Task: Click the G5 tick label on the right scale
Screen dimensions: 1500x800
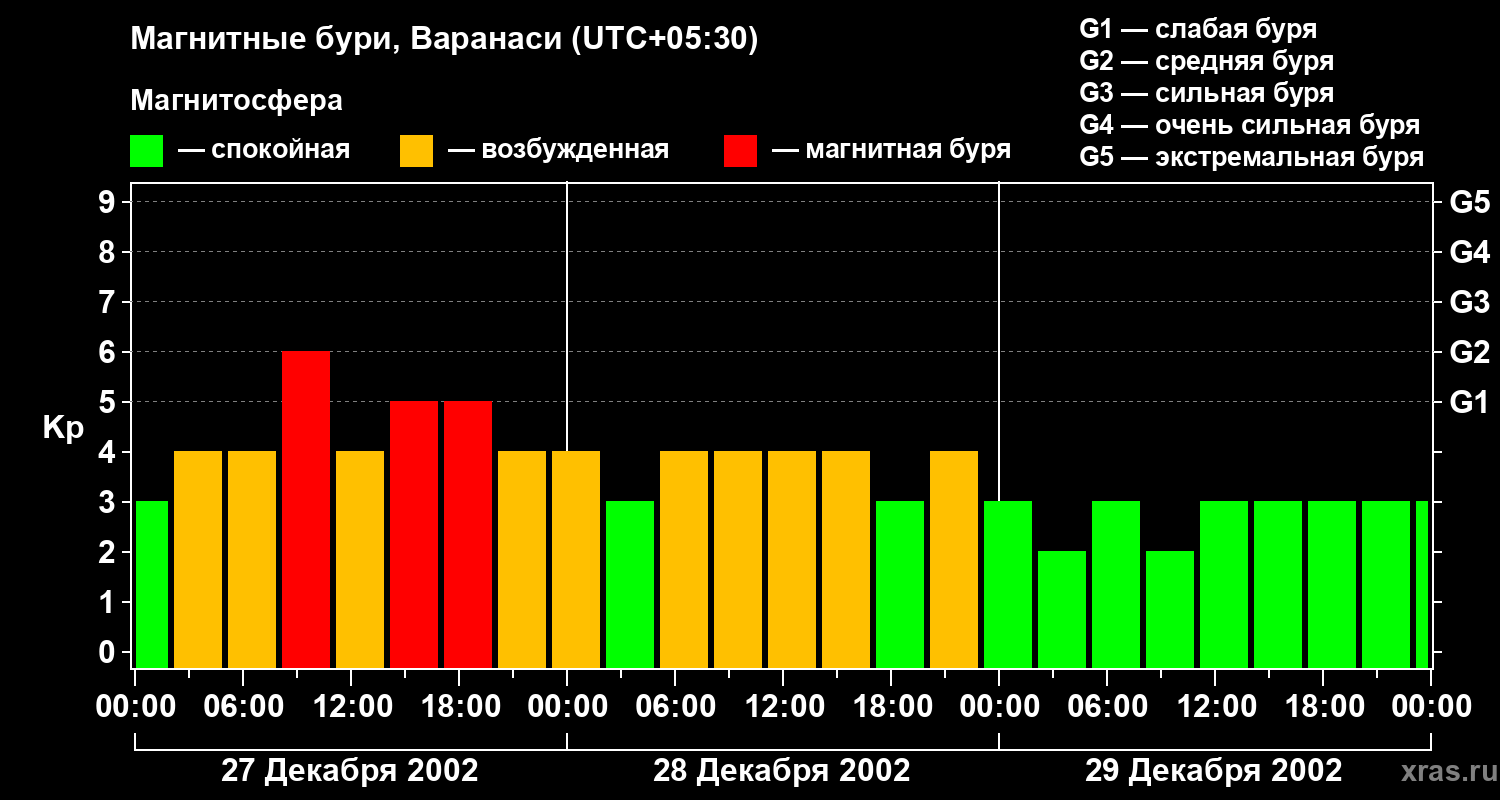Action: (1469, 202)
